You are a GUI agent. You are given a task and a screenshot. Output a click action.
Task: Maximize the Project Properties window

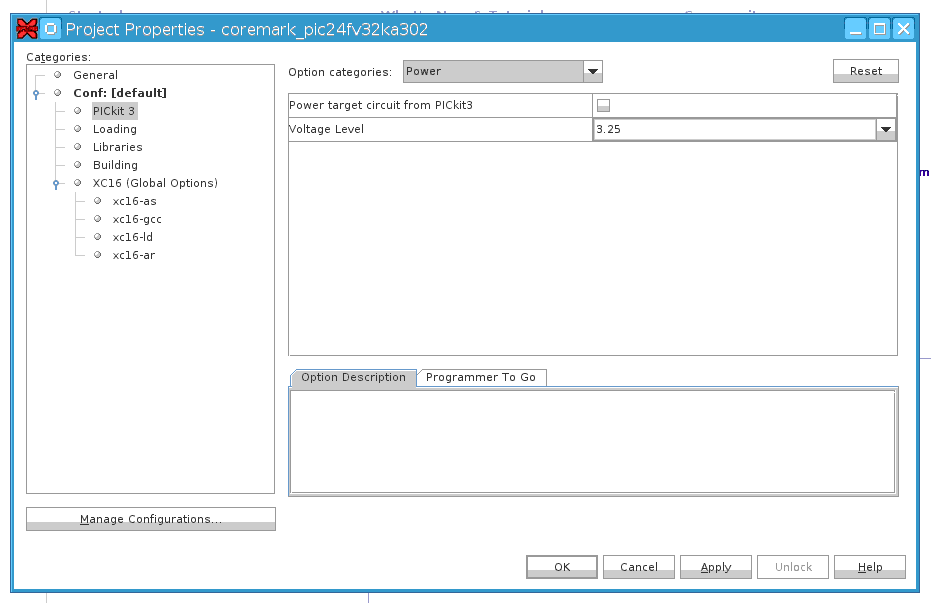[879, 29]
